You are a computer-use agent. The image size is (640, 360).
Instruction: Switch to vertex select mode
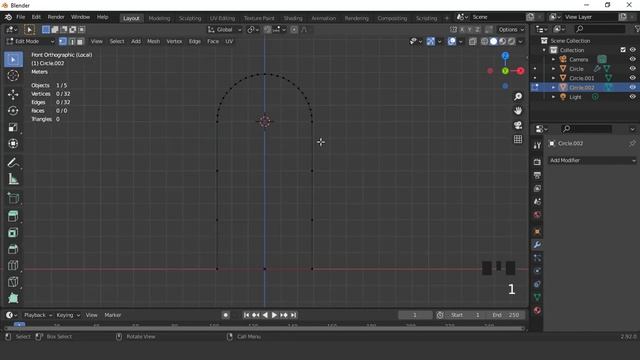click(x=63, y=41)
